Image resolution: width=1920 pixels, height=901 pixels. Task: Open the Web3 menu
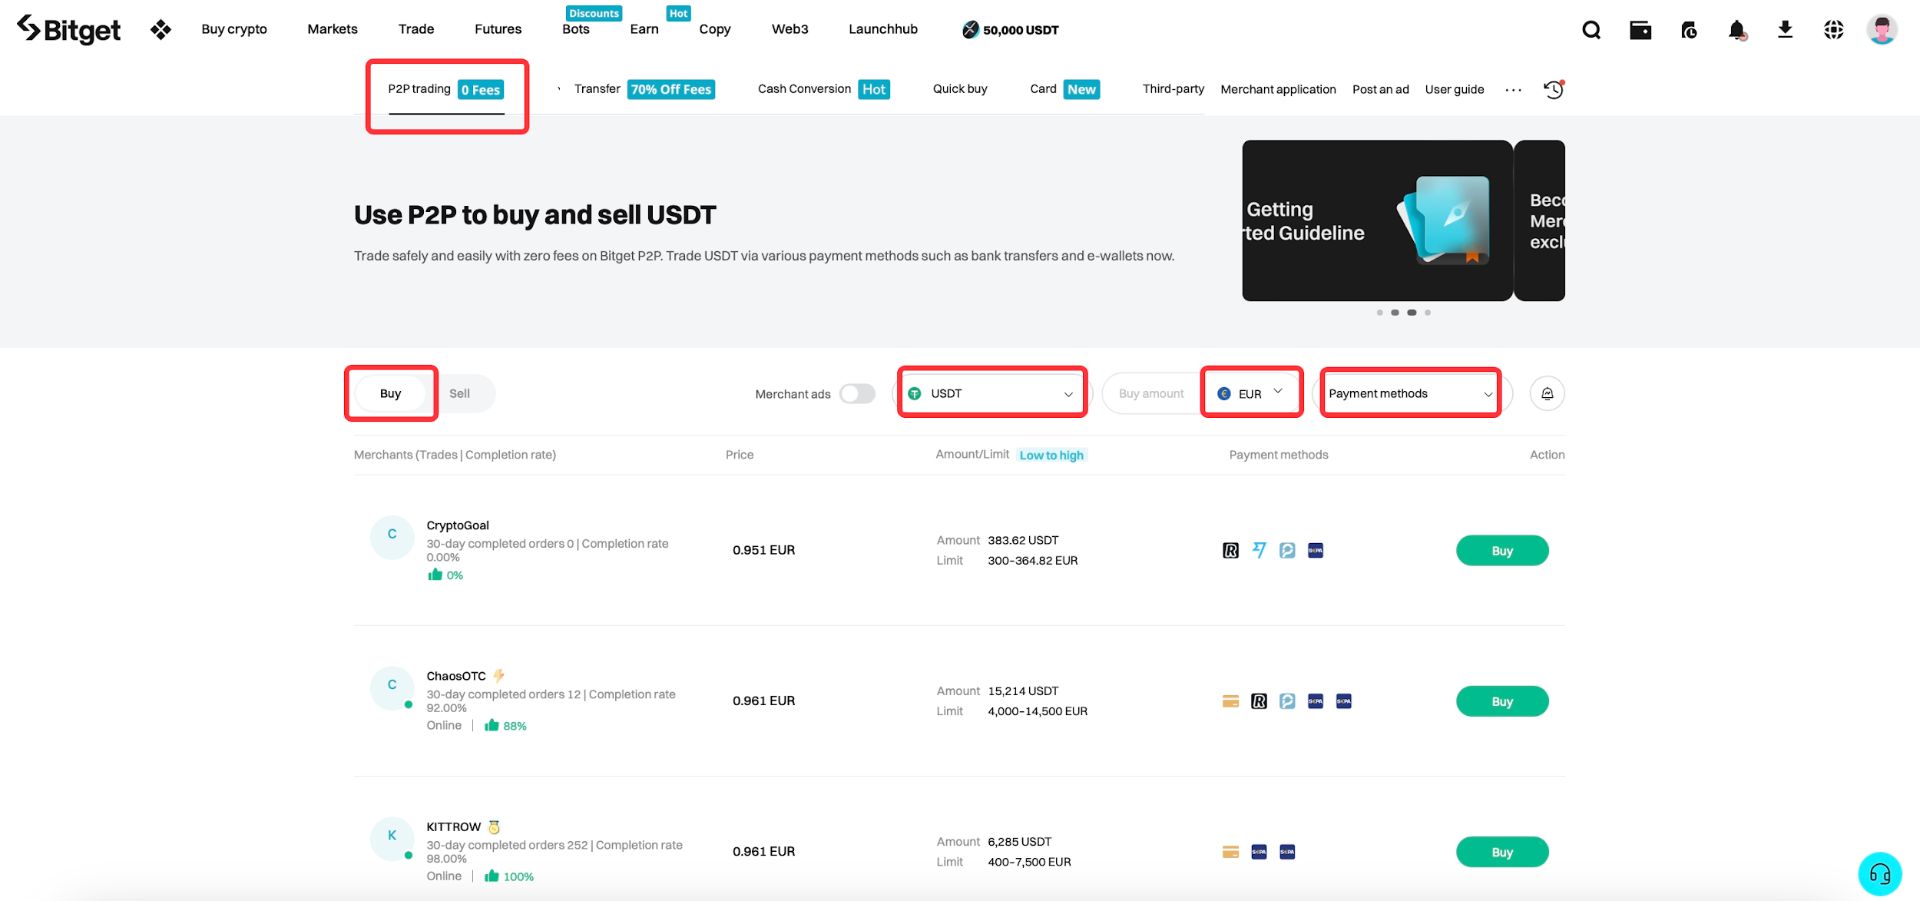[x=790, y=30]
